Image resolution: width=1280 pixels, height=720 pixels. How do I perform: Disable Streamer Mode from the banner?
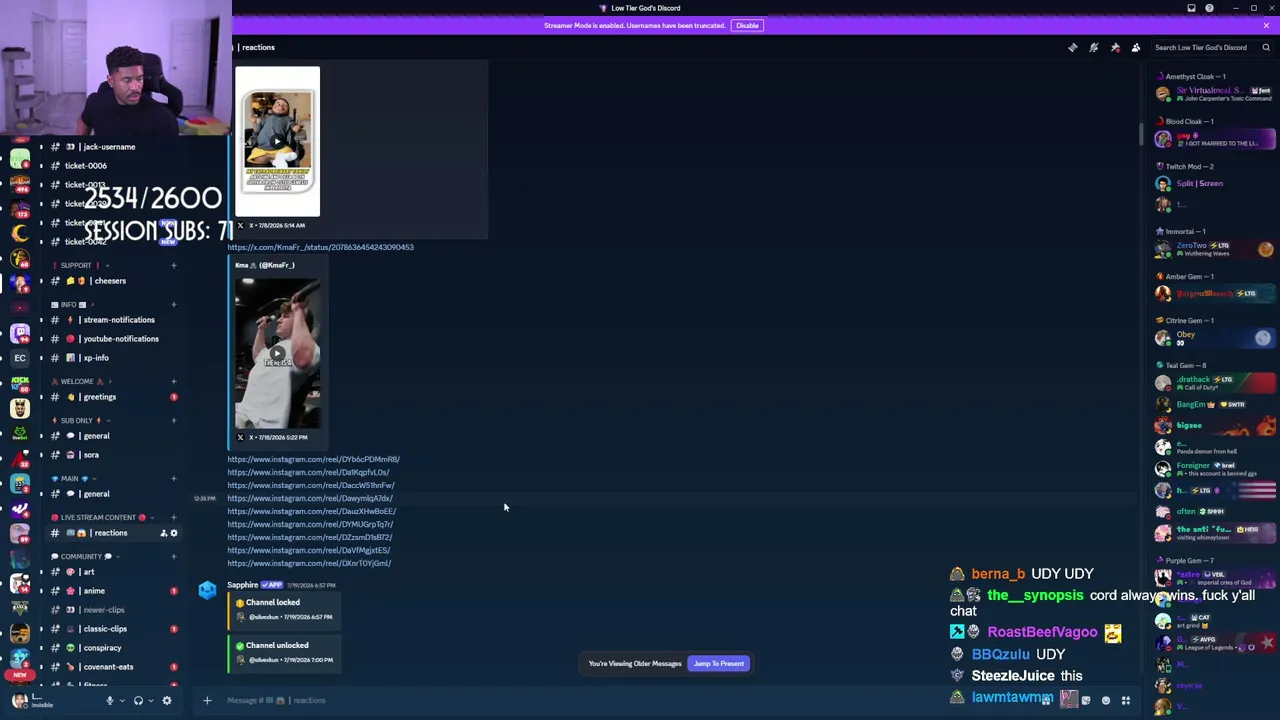pyautogui.click(x=747, y=25)
